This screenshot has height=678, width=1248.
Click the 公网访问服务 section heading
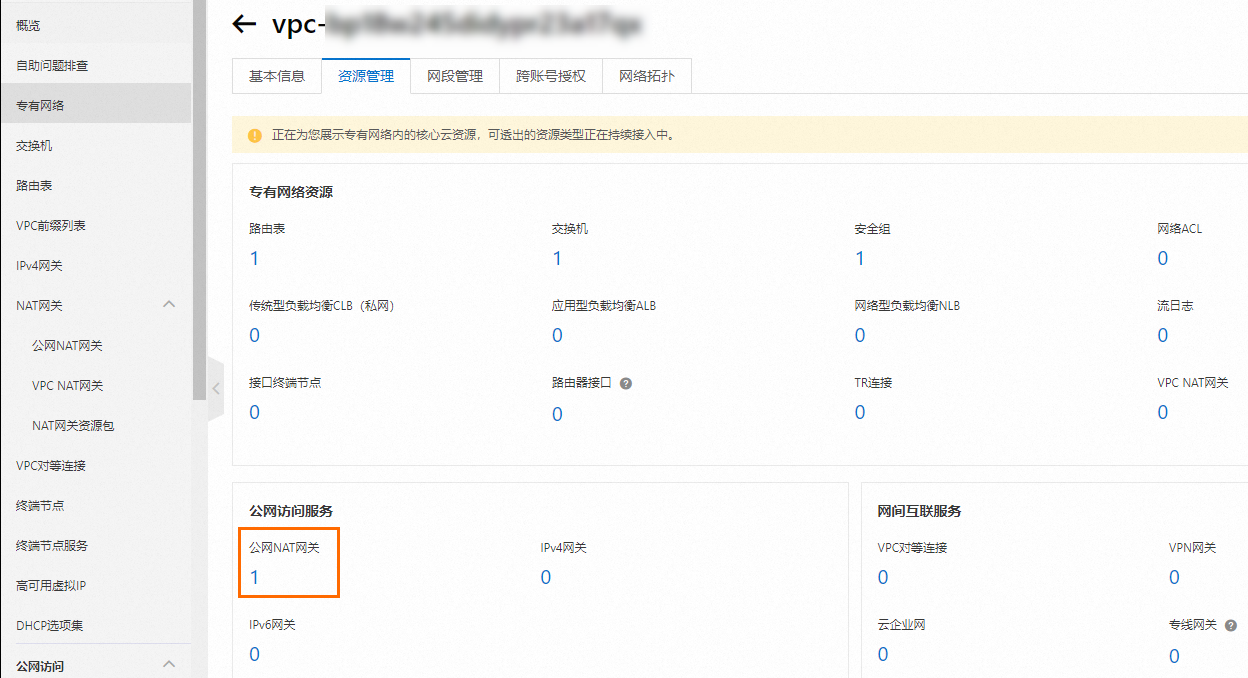(x=291, y=511)
